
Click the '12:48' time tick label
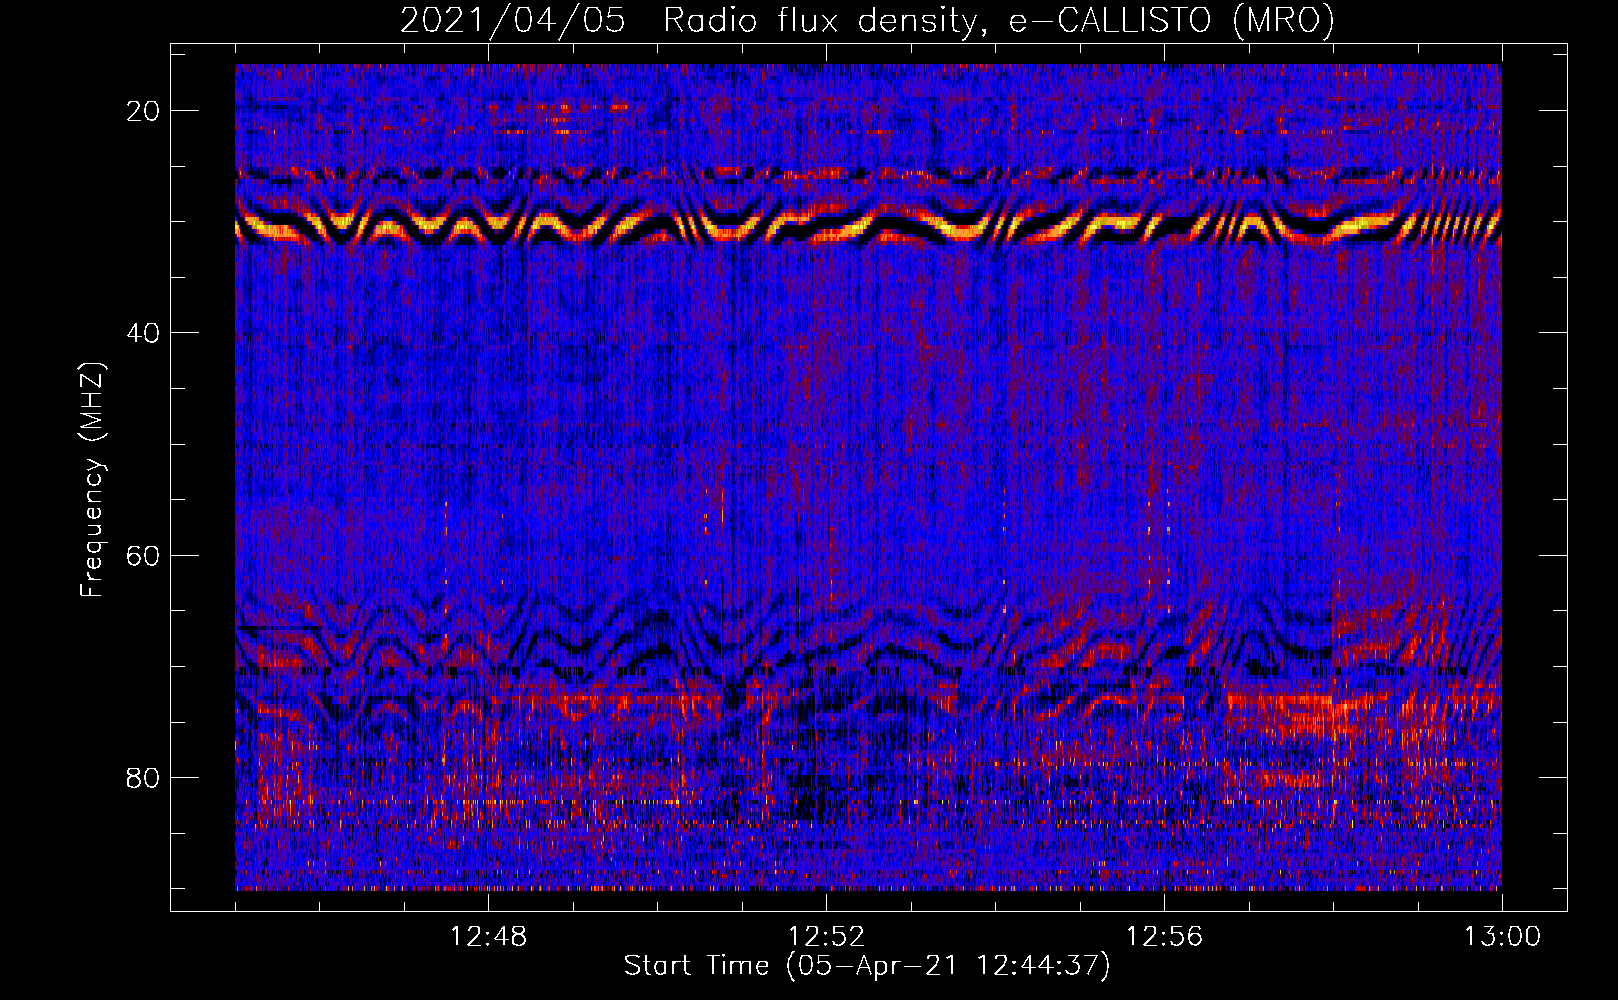(x=488, y=937)
